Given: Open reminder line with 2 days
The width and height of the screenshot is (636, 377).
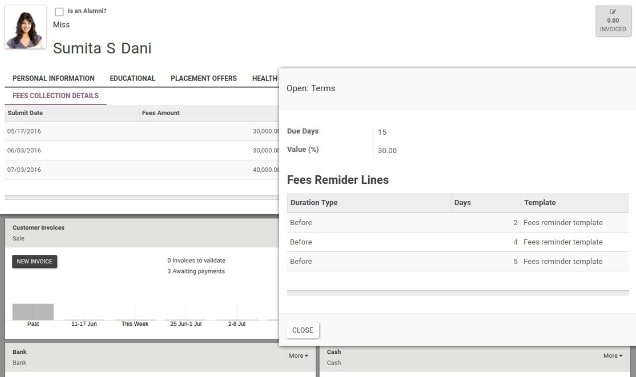Looking at the screenshot, I should click(x=458, y=223).
